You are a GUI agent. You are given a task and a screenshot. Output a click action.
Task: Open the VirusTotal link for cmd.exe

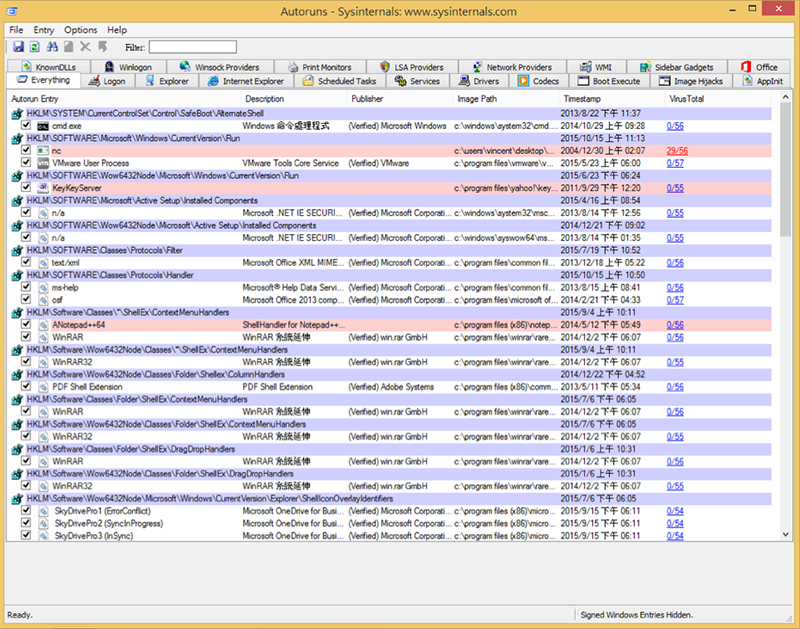(675, 126)
